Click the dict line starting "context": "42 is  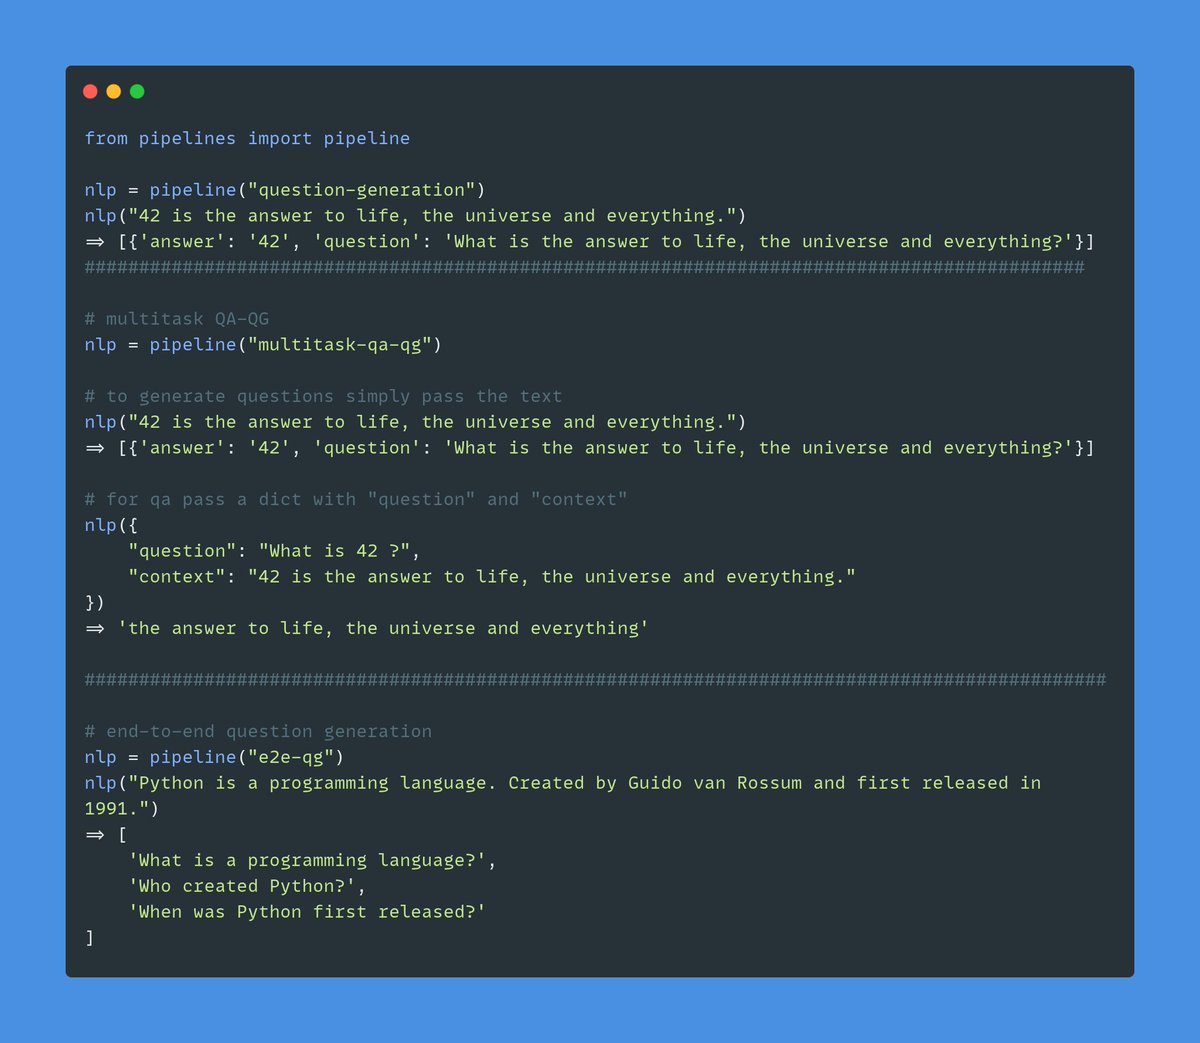[x=492, y=577]
